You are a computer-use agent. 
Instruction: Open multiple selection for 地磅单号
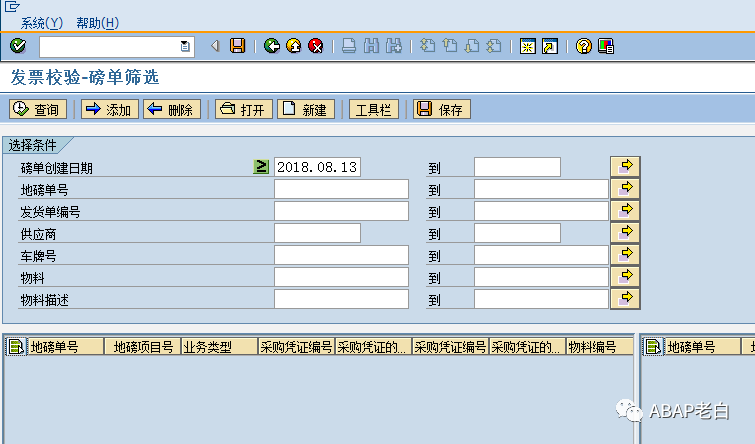coord(625,188)
